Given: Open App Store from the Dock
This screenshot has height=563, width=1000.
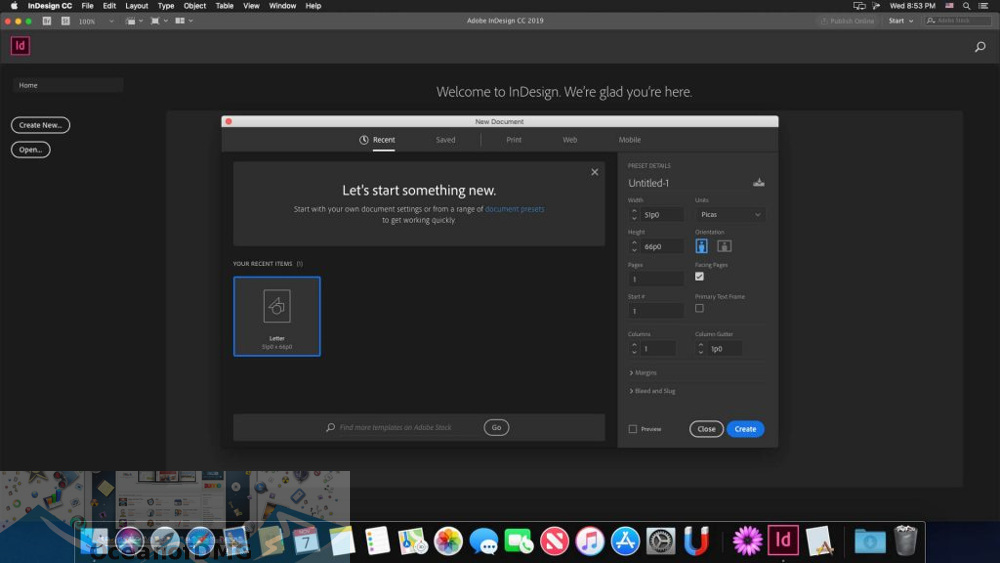Looking at the screenshot, I should [x=625, y=541].
